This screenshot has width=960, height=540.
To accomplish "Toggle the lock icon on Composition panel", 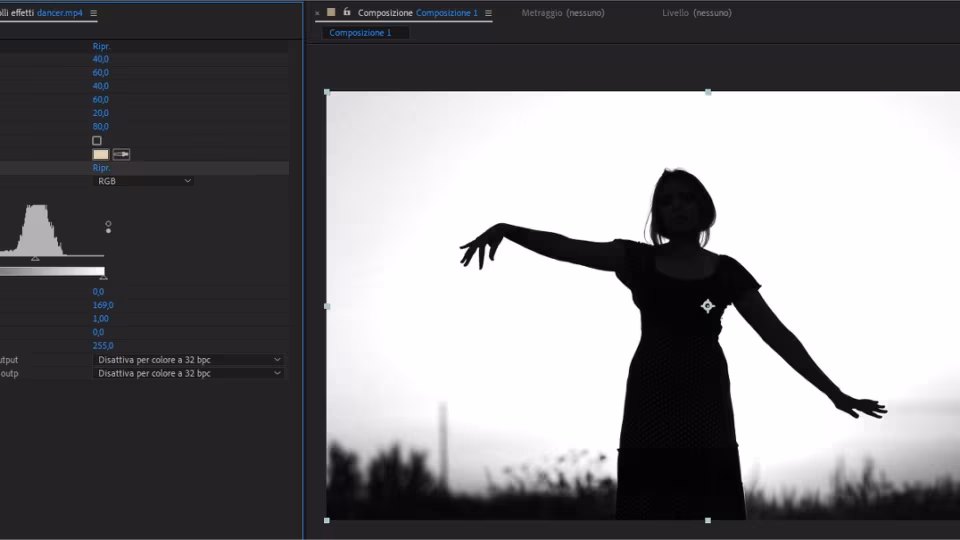I will 347,12.
